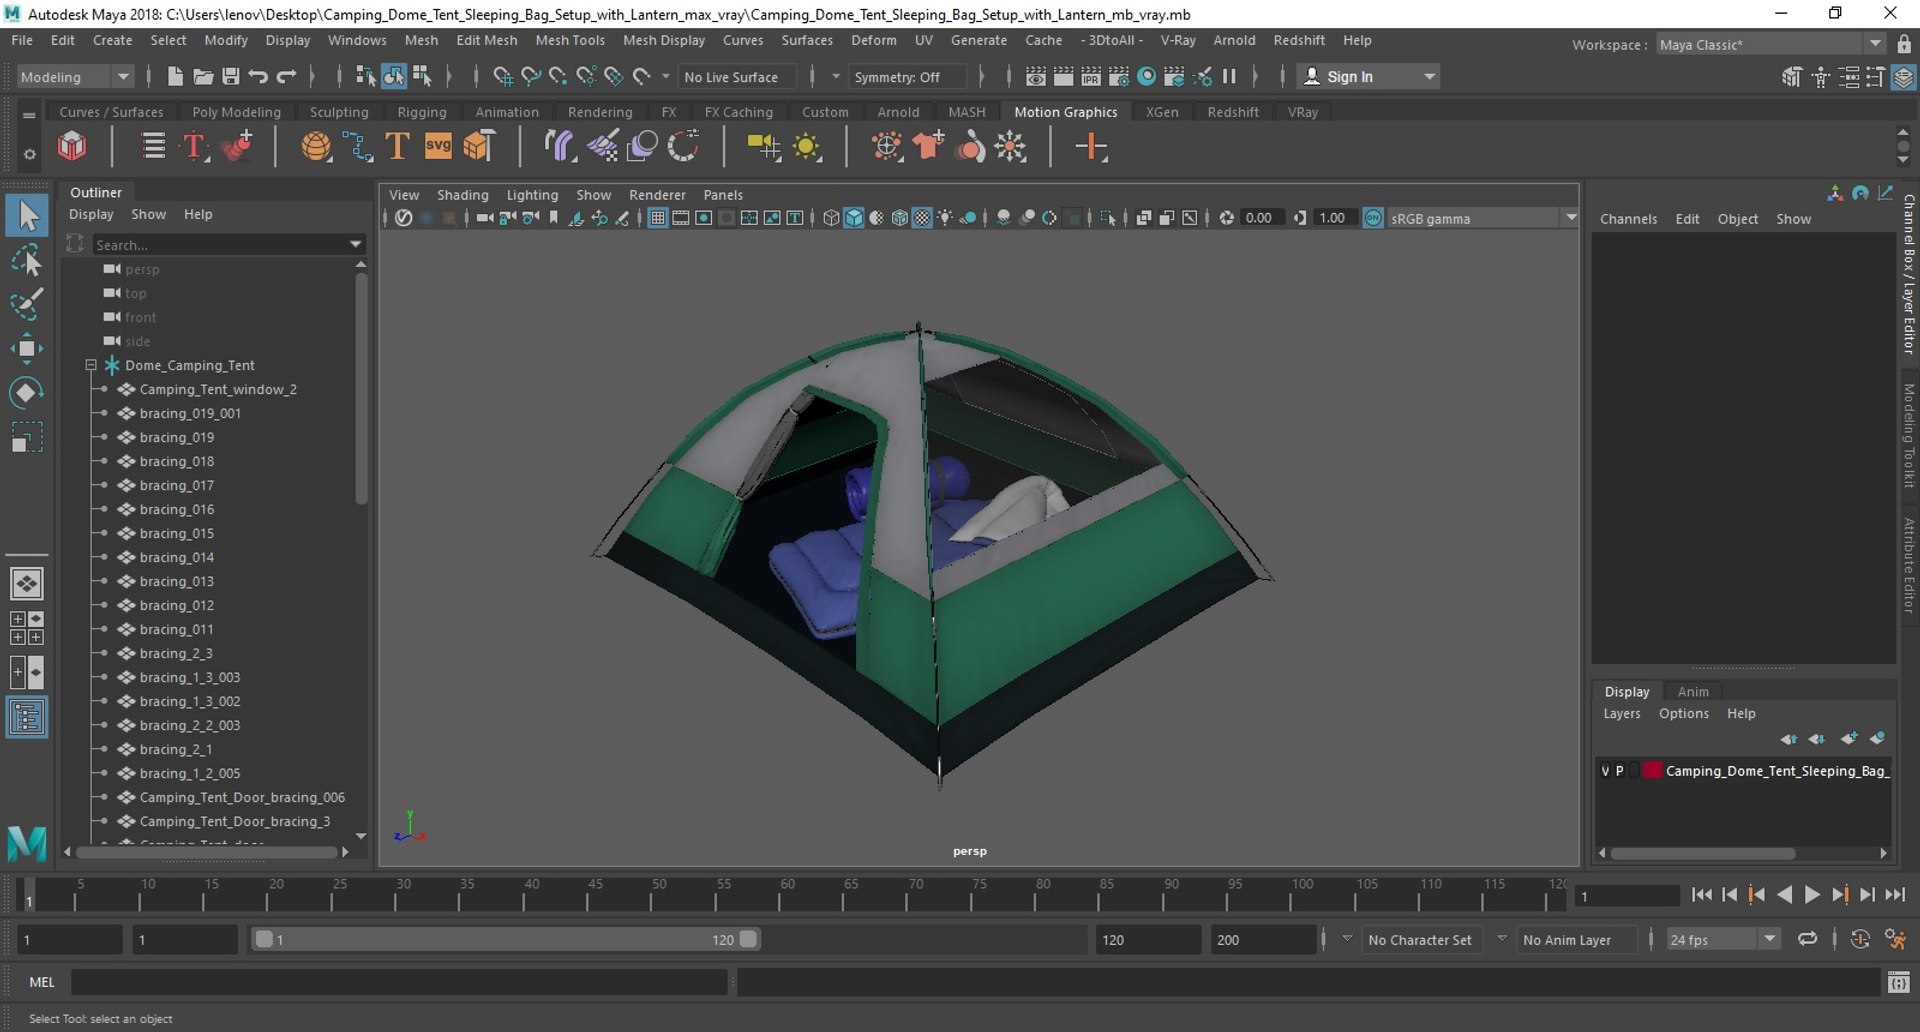Screen dimensions: 1920x1032
Task: Open the Outliner search filter dropdown arrow
Action: pyautogui.click(x=355, y=245)
